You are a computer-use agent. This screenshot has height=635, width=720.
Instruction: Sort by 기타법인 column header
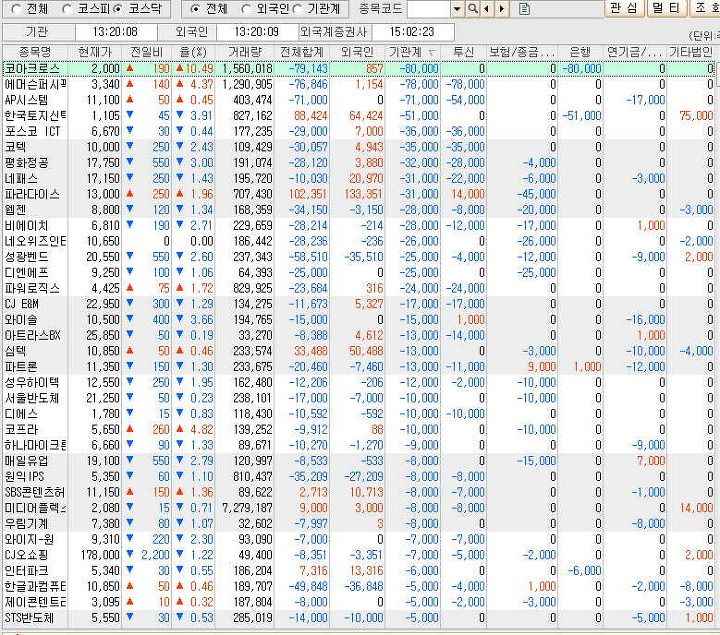coord(691,52)
